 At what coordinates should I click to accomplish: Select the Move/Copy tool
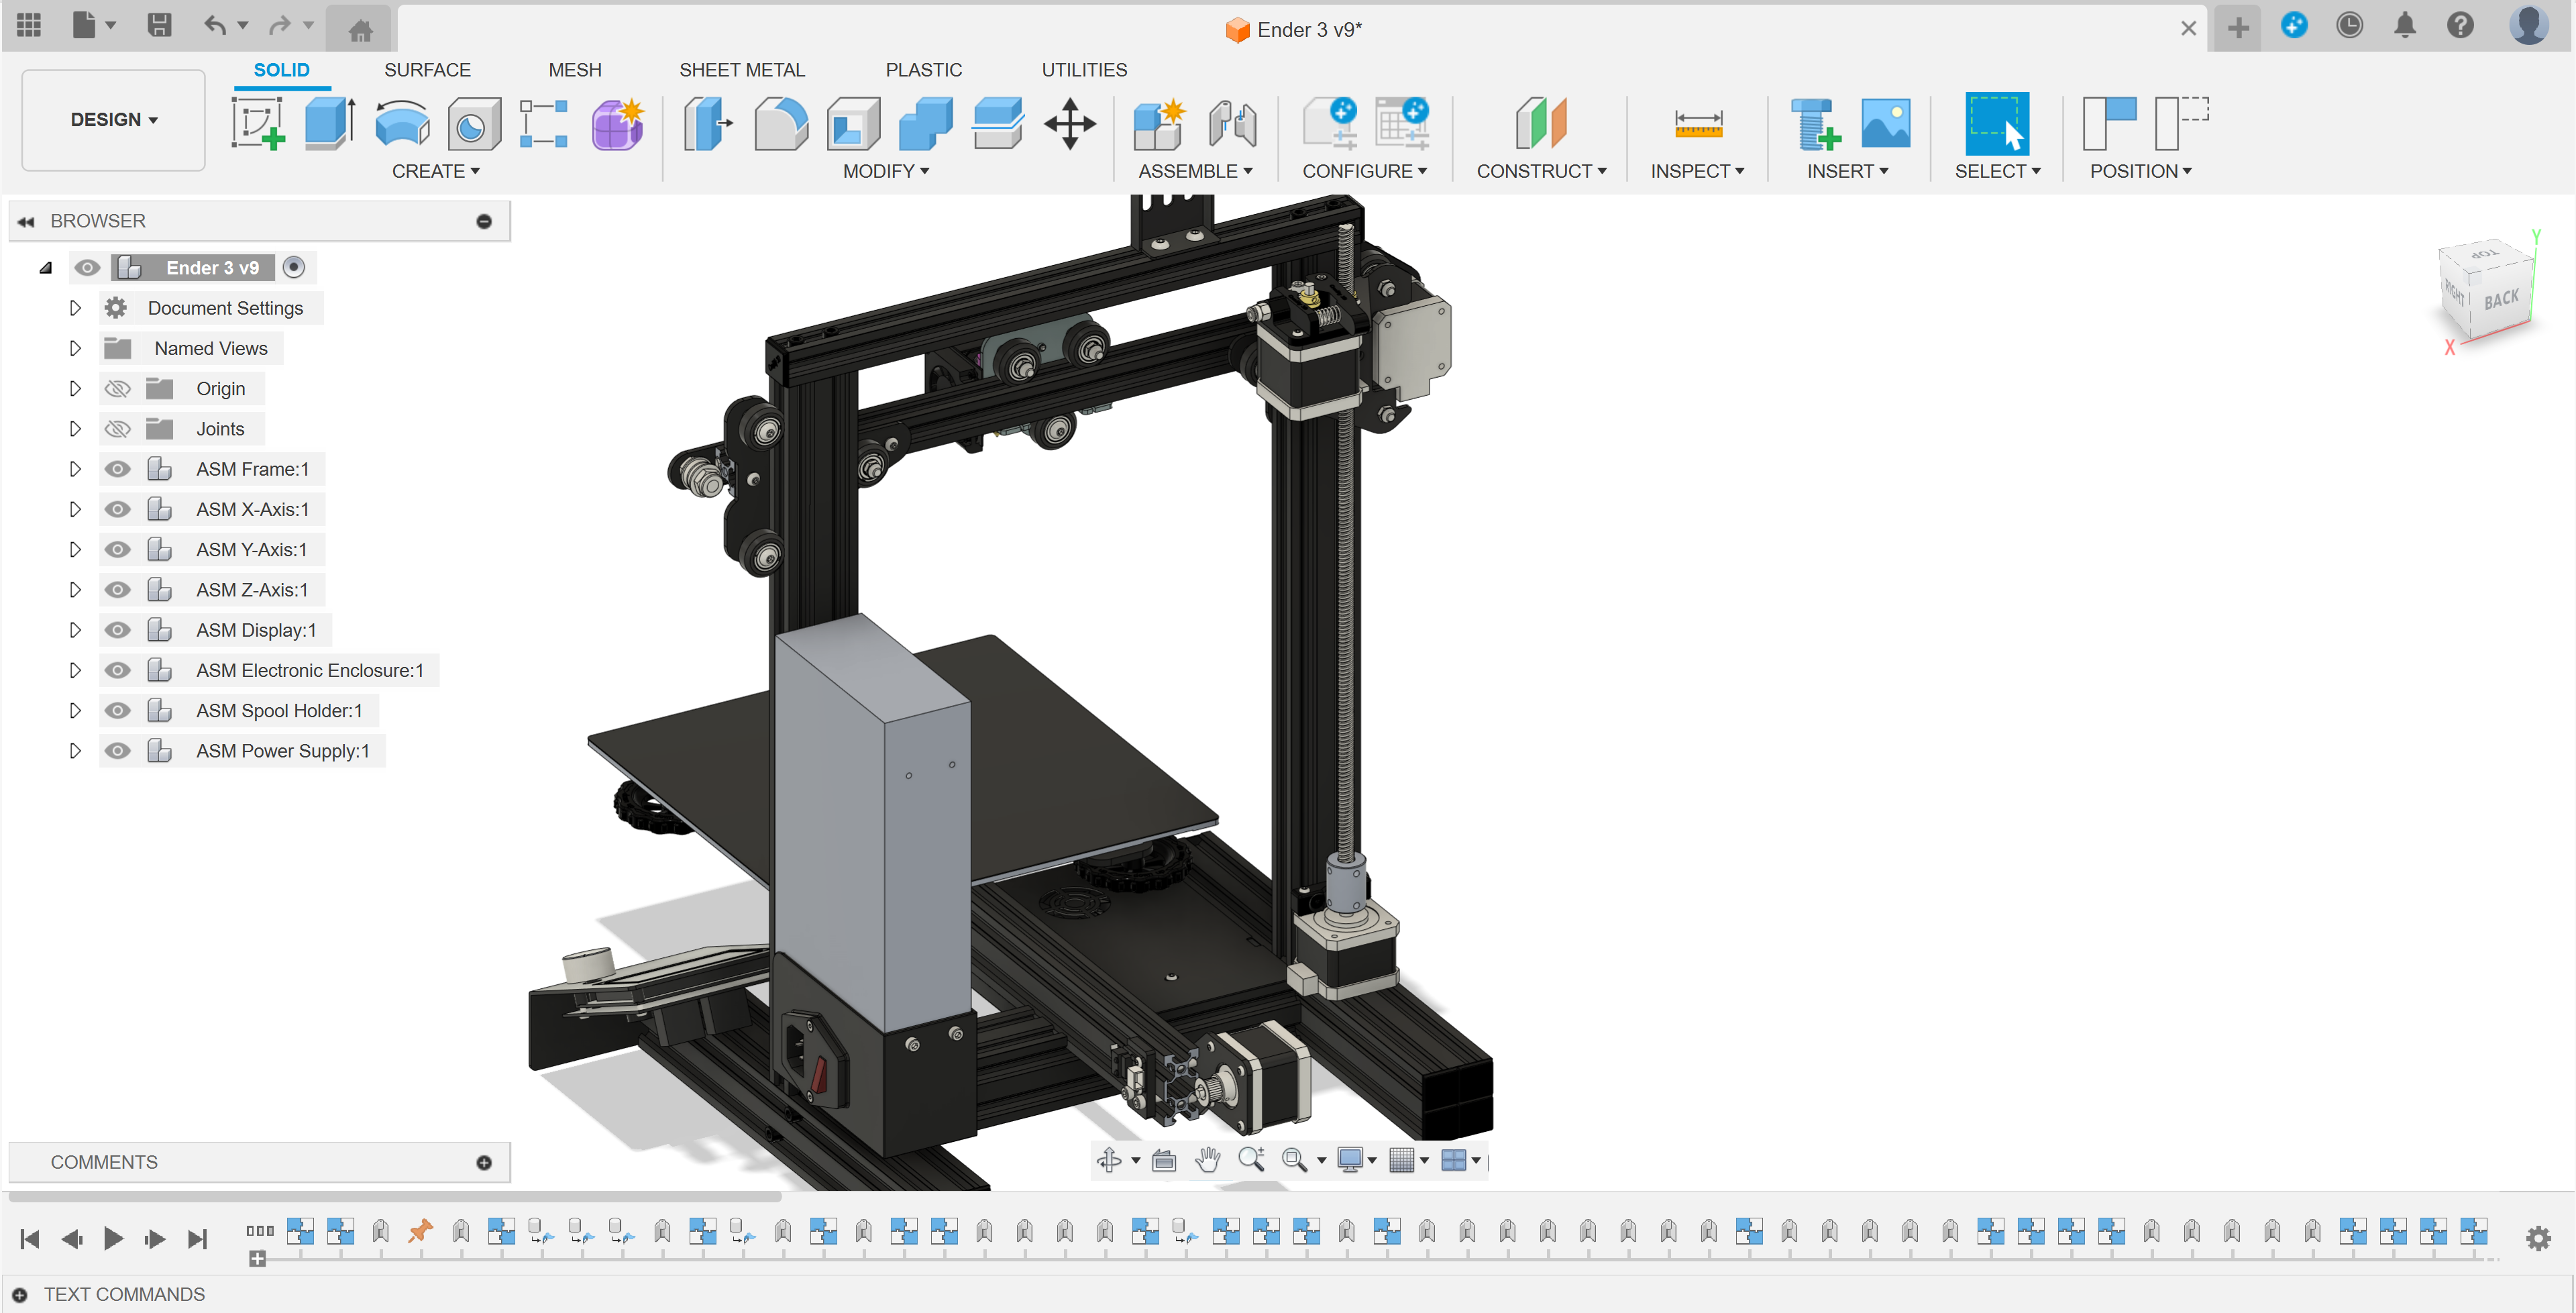coord(1070,124)
